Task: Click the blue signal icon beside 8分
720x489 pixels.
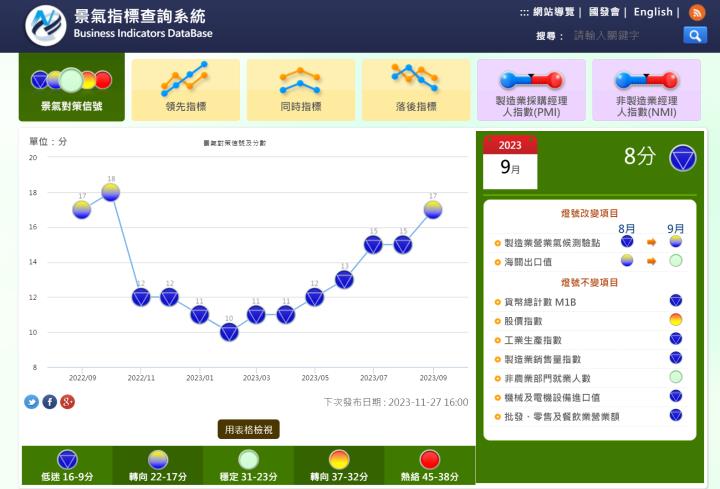Action: tap(683, 157)
